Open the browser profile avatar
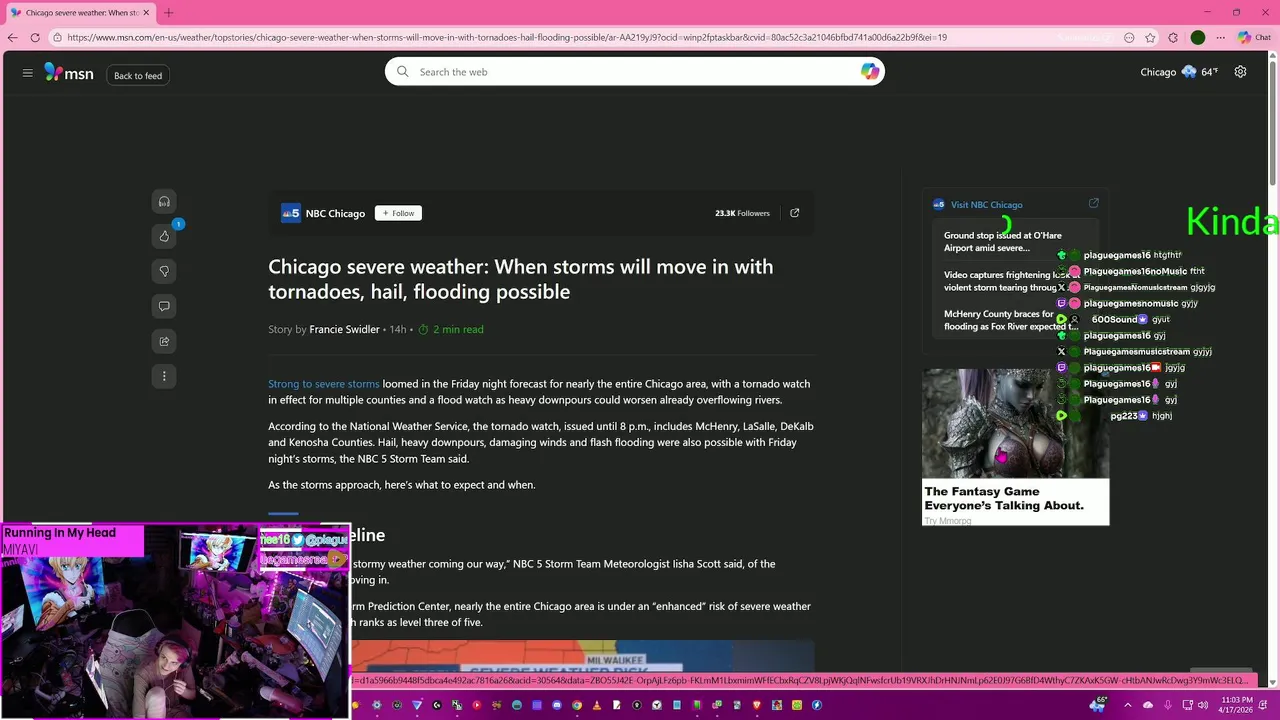The height and width of the screenshot is (720, 1280). point(1198,37)
